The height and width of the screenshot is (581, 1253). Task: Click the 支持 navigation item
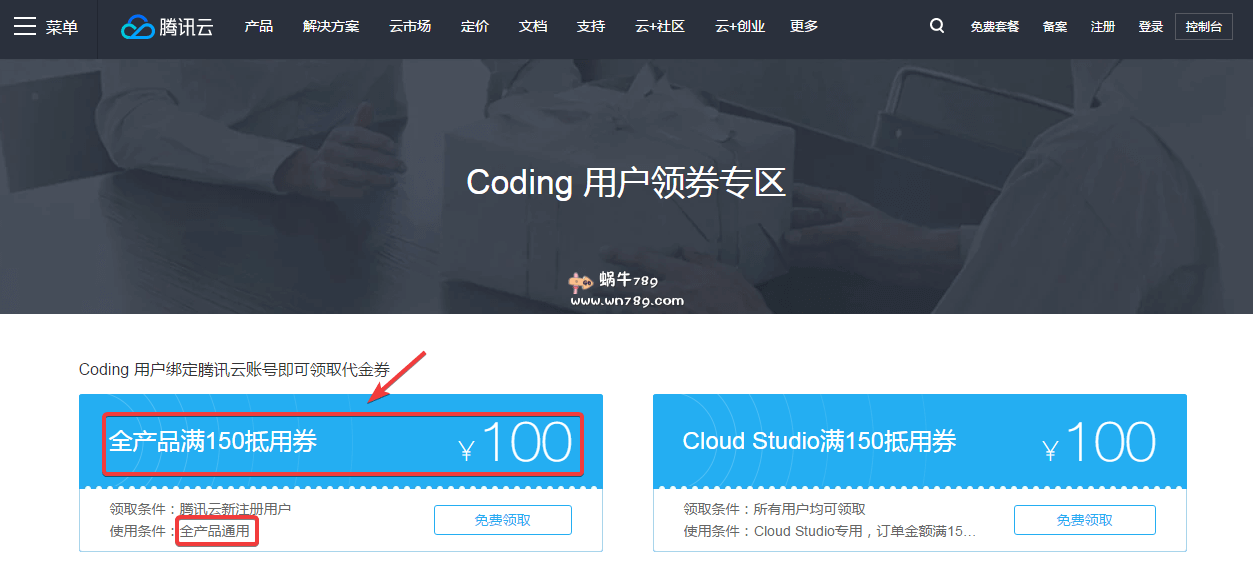pyautogui.click(x=591, y=27)
